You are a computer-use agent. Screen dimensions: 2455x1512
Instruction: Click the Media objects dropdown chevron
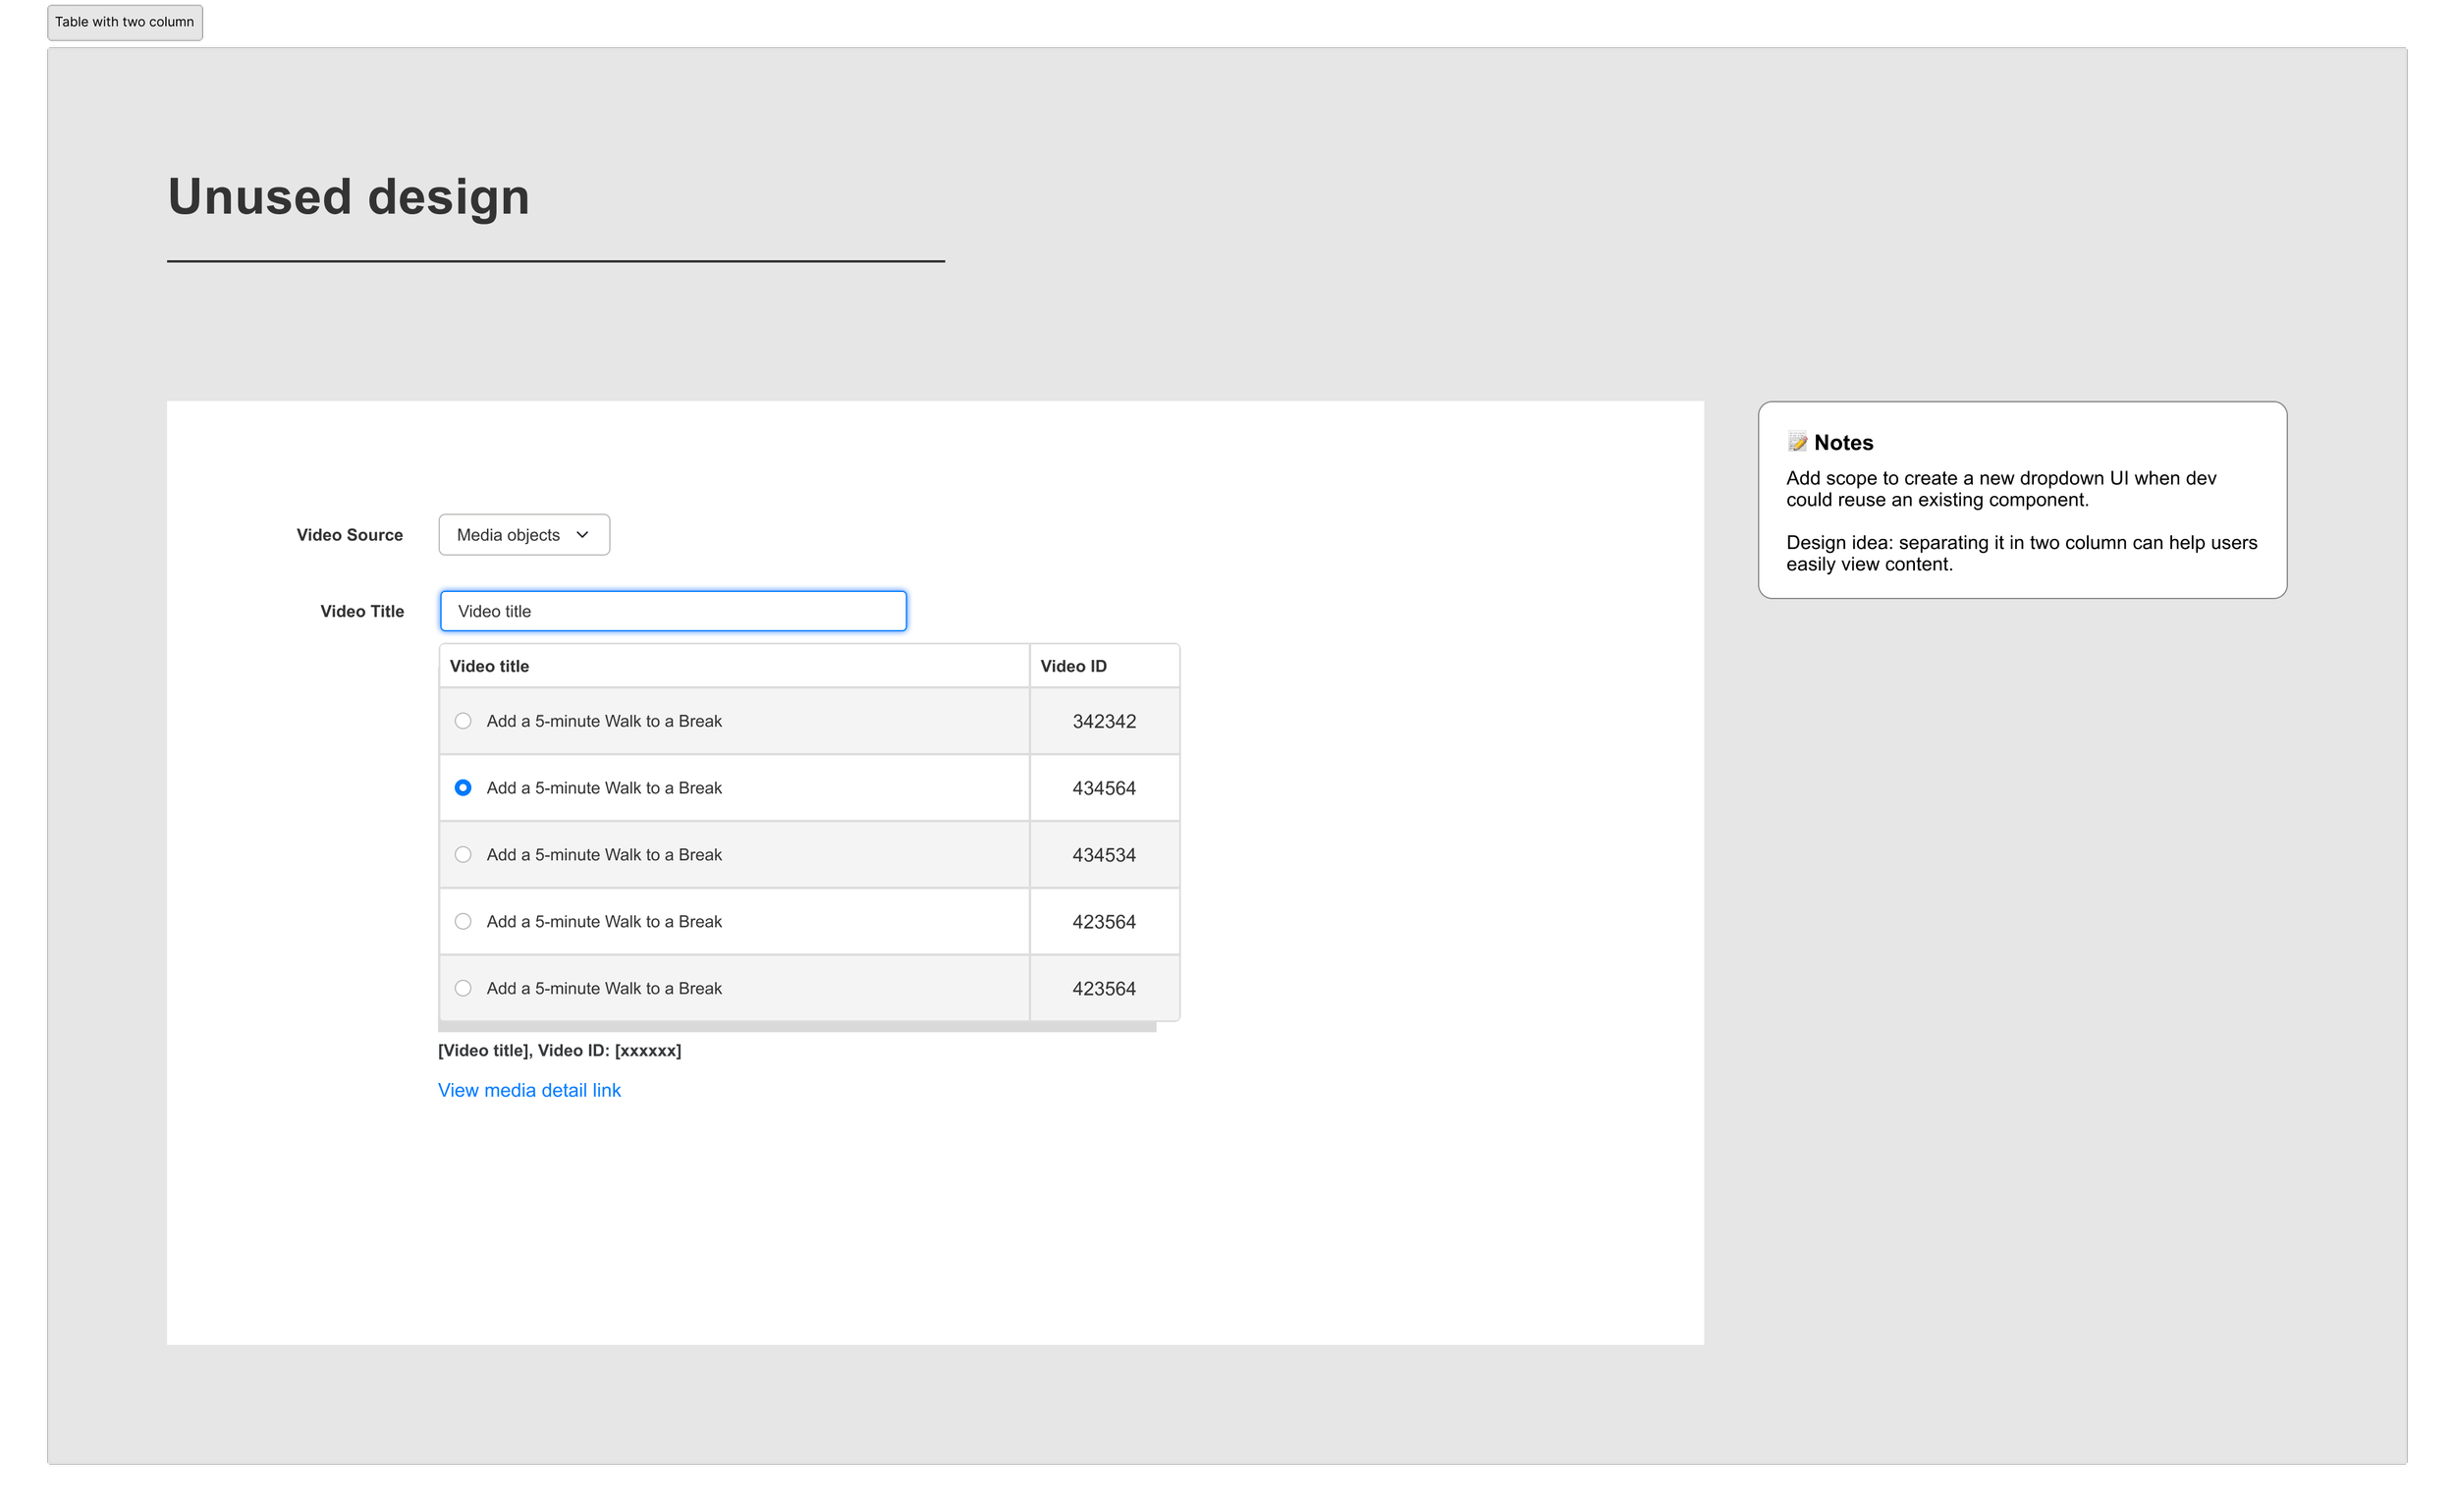pyautogui.click(x=582, y=535)
